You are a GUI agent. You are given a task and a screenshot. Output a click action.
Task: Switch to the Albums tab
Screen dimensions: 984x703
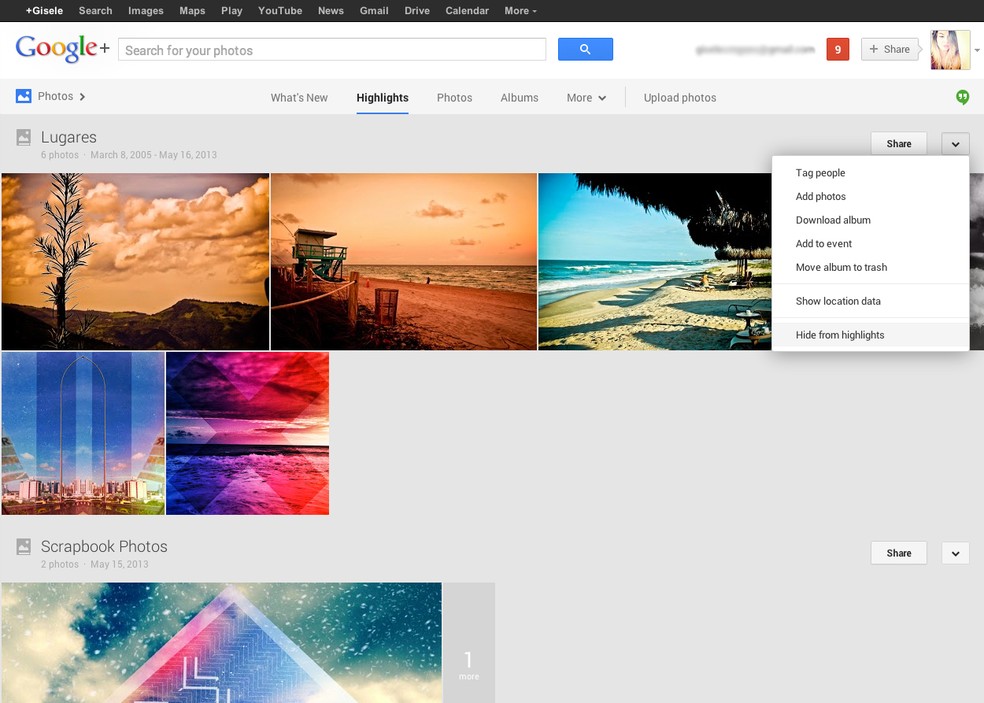click(x=519, y=98)
